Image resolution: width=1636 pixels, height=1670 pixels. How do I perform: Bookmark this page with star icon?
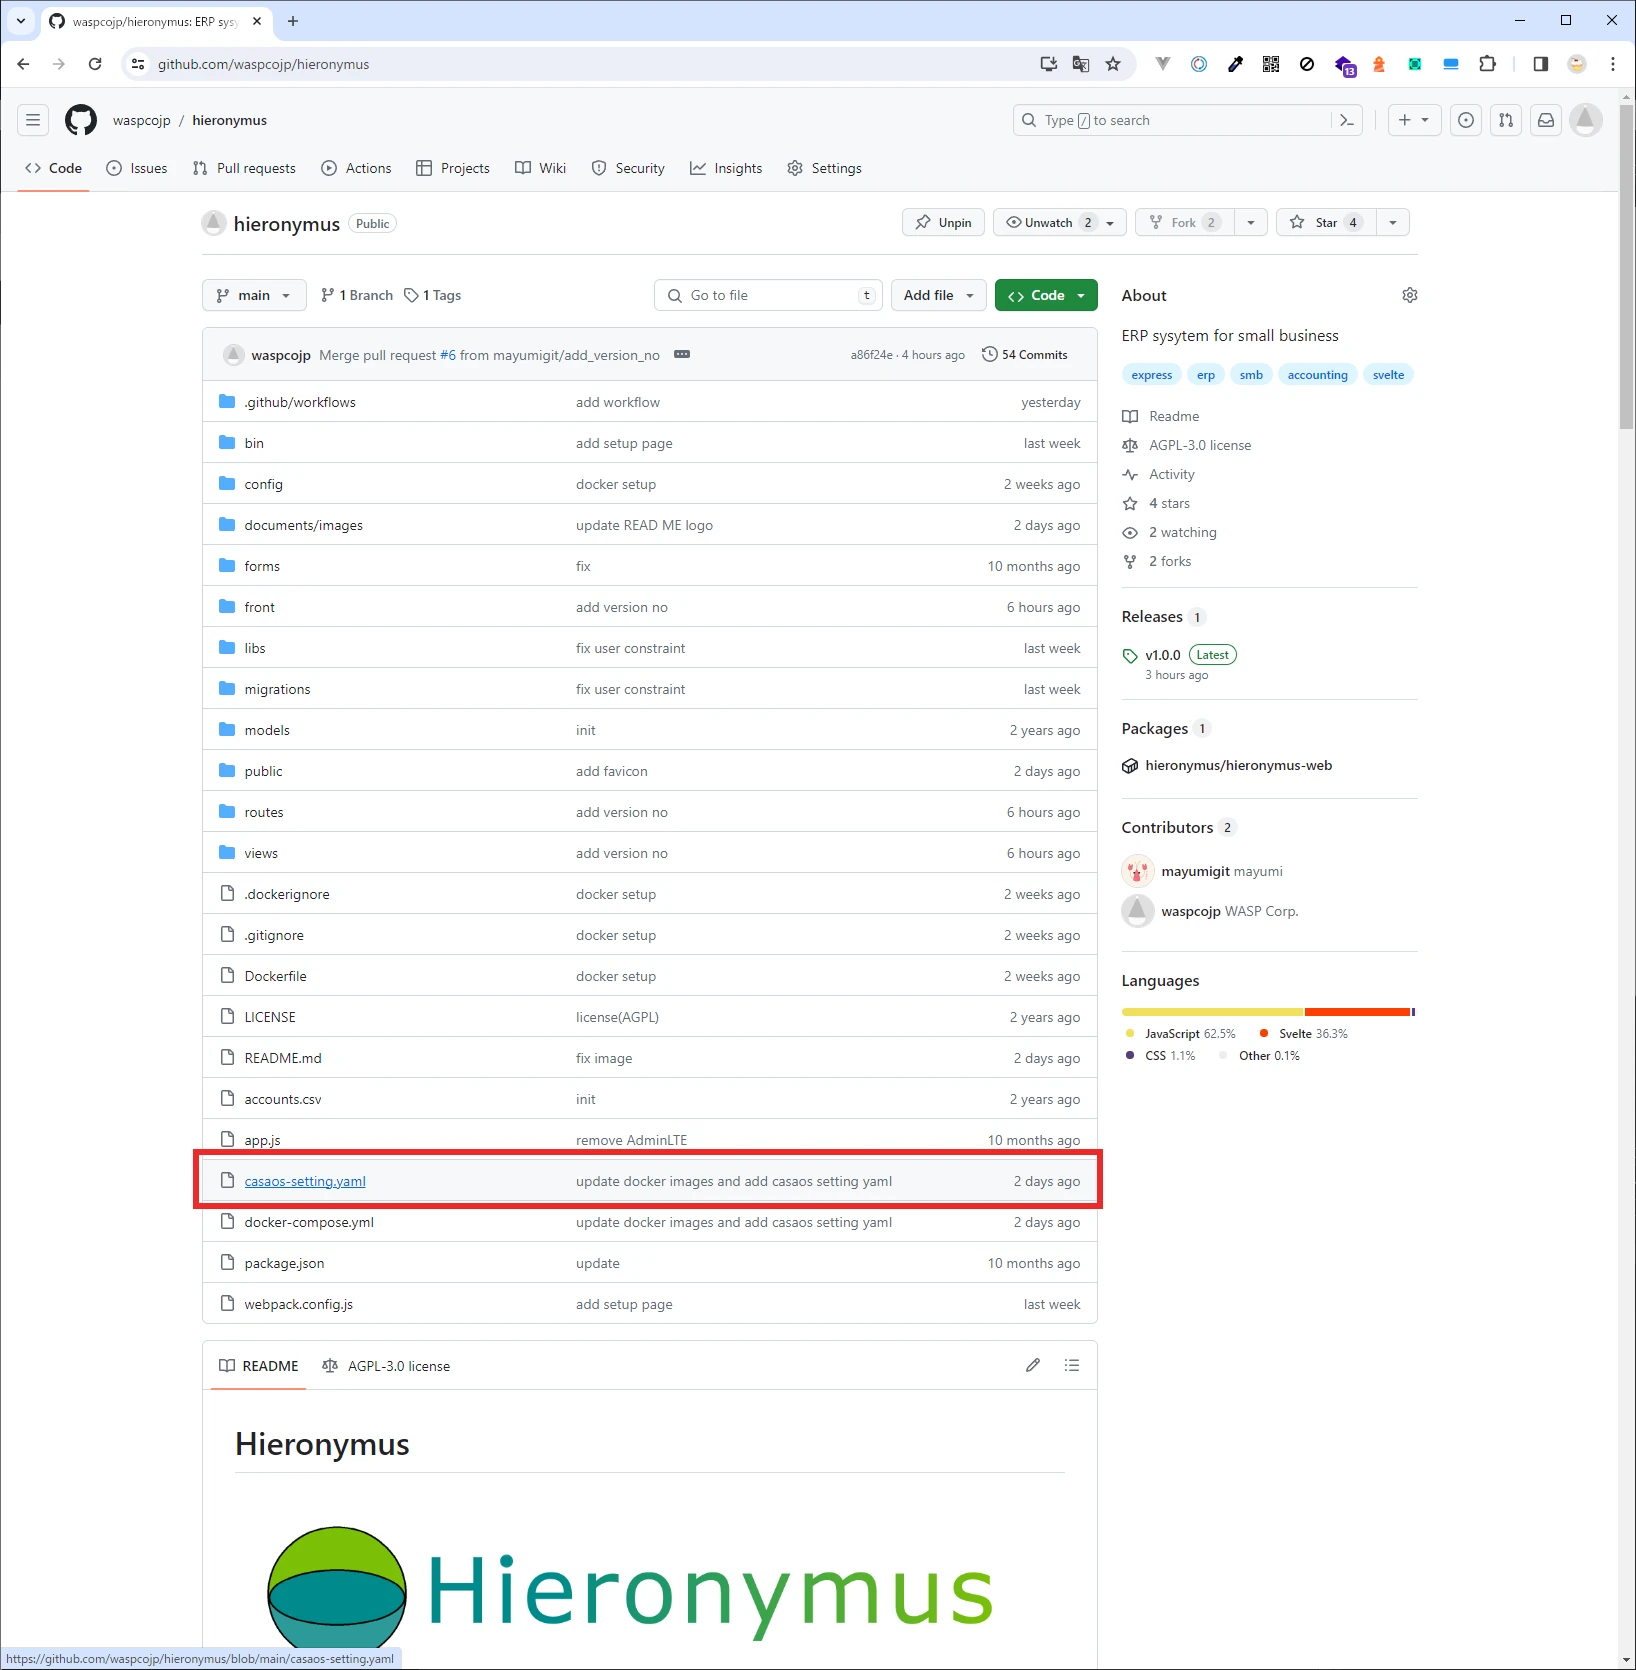point(1113,64)
